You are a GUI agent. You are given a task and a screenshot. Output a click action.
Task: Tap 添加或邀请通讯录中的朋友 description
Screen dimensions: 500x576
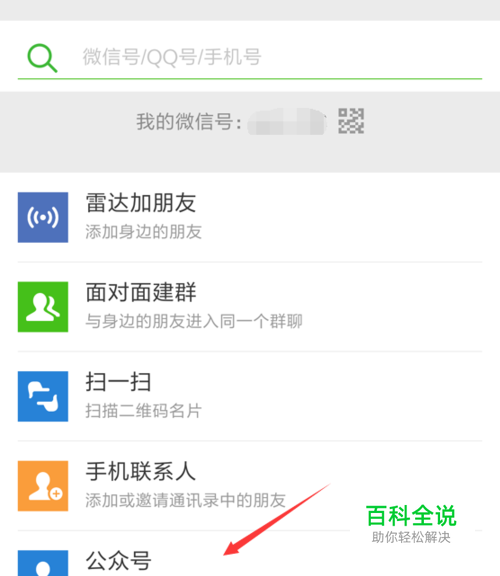click(x=186, y=500)
